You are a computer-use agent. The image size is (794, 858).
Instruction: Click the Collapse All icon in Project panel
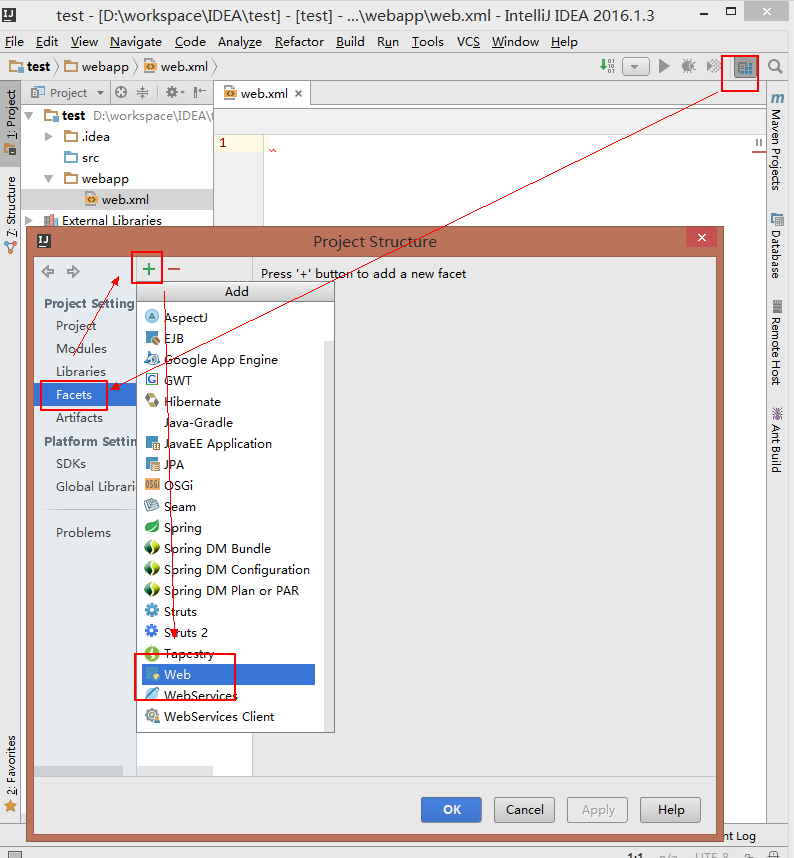pos(142,92)
